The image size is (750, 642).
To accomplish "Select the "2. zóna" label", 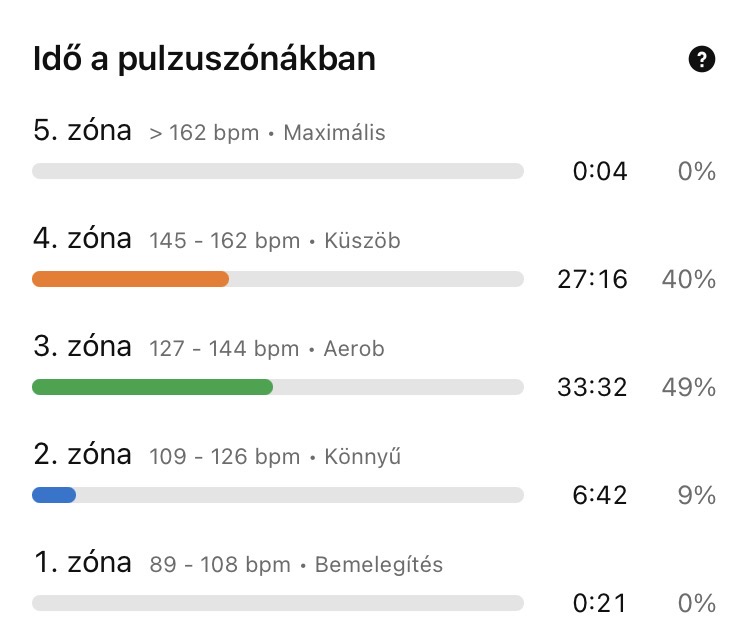I will click(82, 454).
